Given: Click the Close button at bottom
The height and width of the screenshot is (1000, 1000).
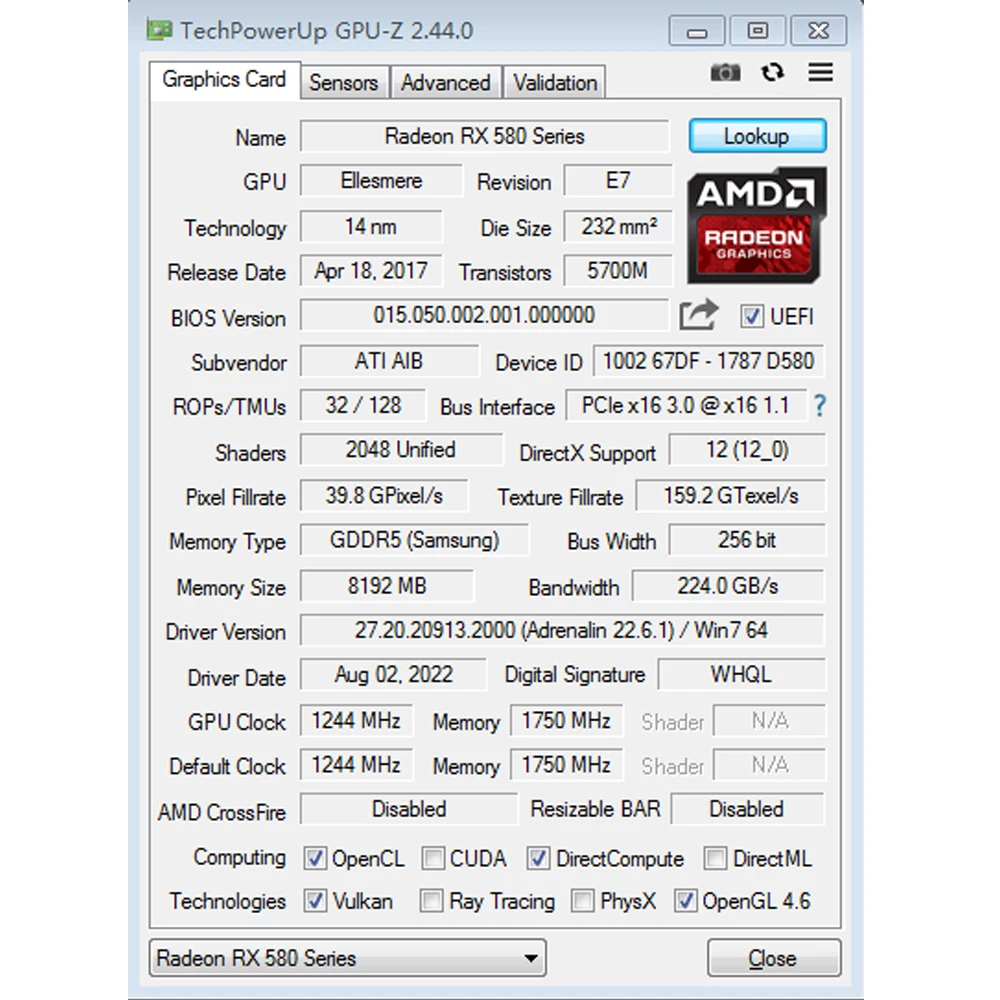Looking at the screenshot, I should click(774, 958).
